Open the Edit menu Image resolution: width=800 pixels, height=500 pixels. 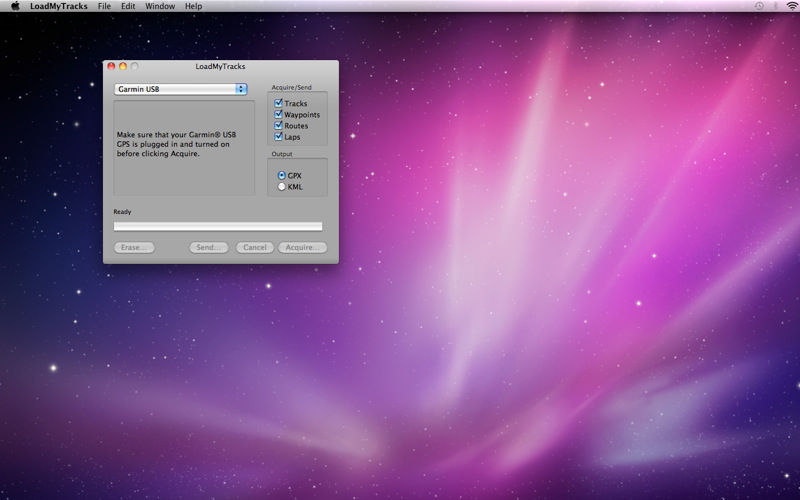128,6
